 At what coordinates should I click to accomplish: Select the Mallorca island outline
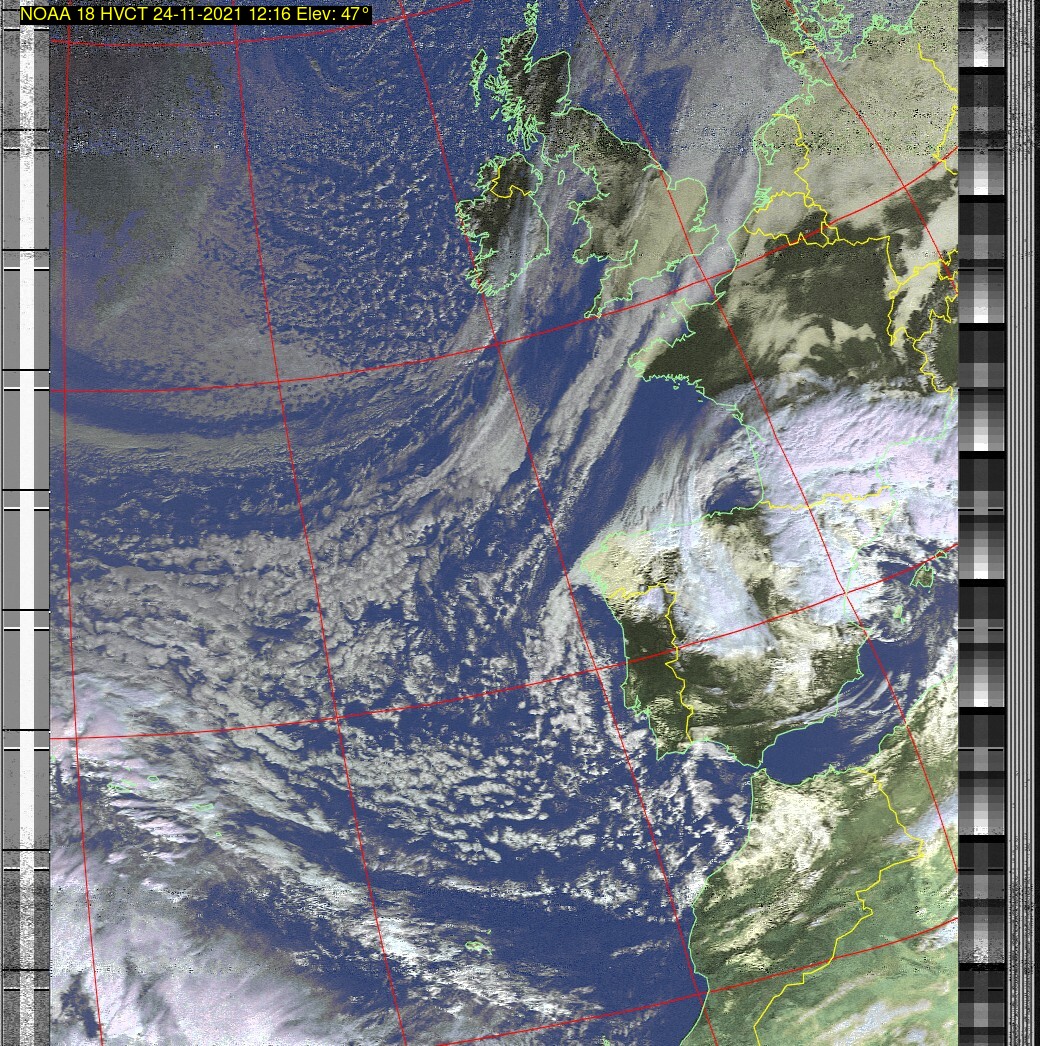(925, 577)
